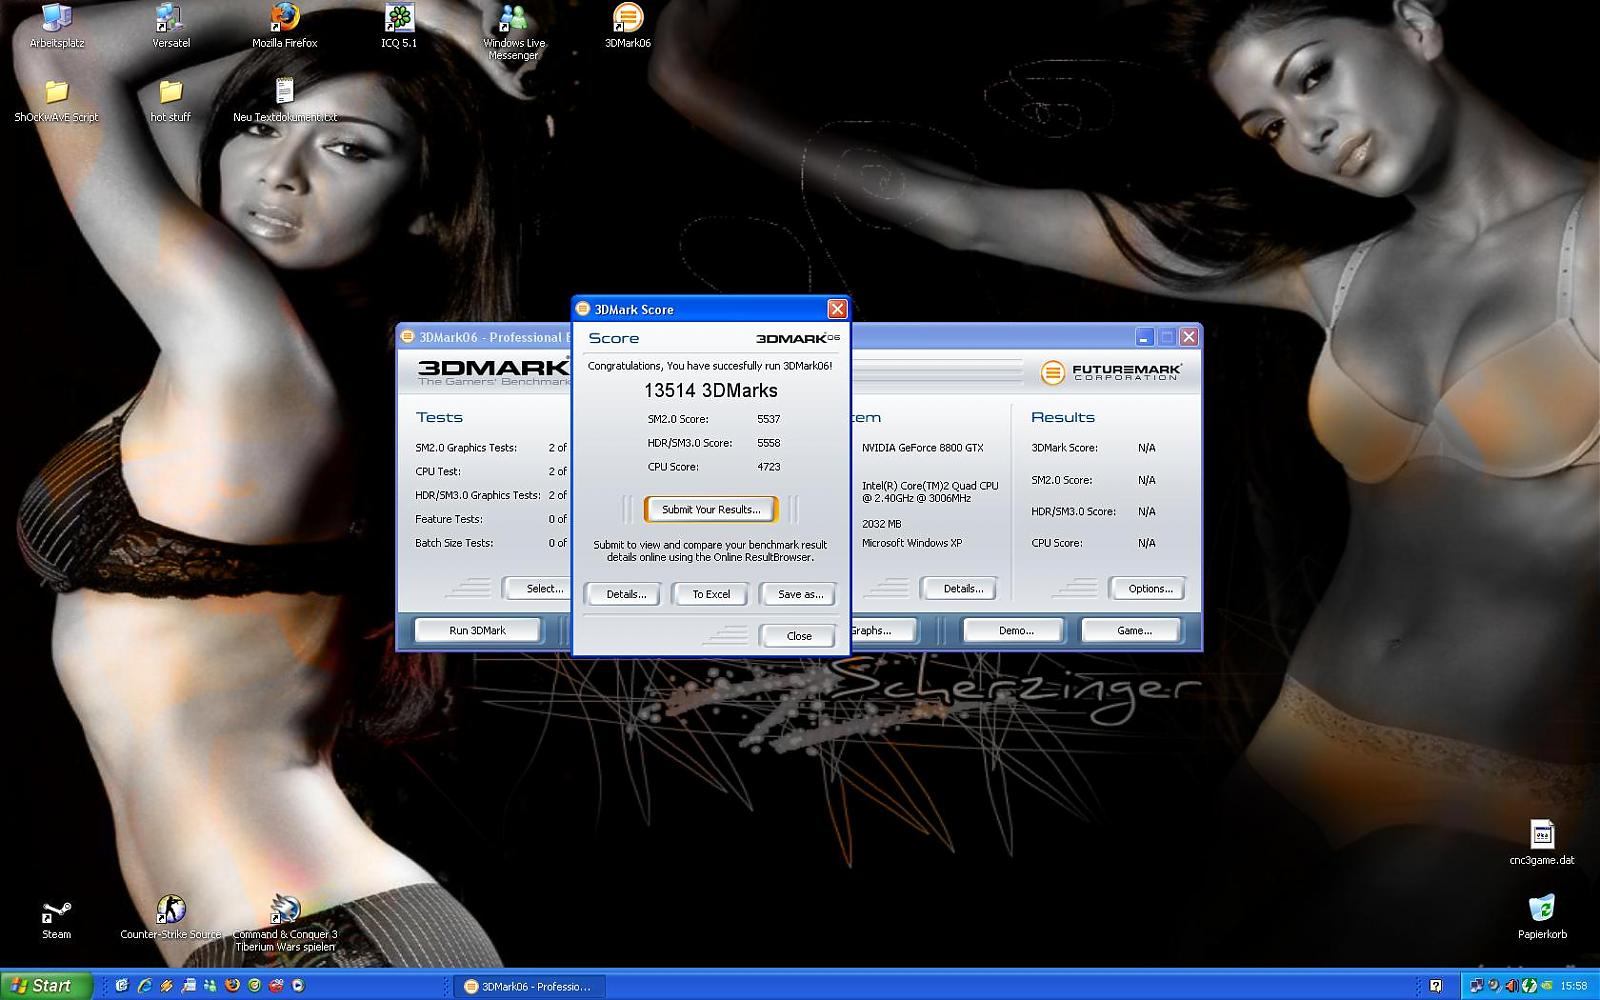The height and width of the screenshot is (1000, 1600).
Task: Click the Messenger quick launch icon
Action: click(x=210, y=985)
